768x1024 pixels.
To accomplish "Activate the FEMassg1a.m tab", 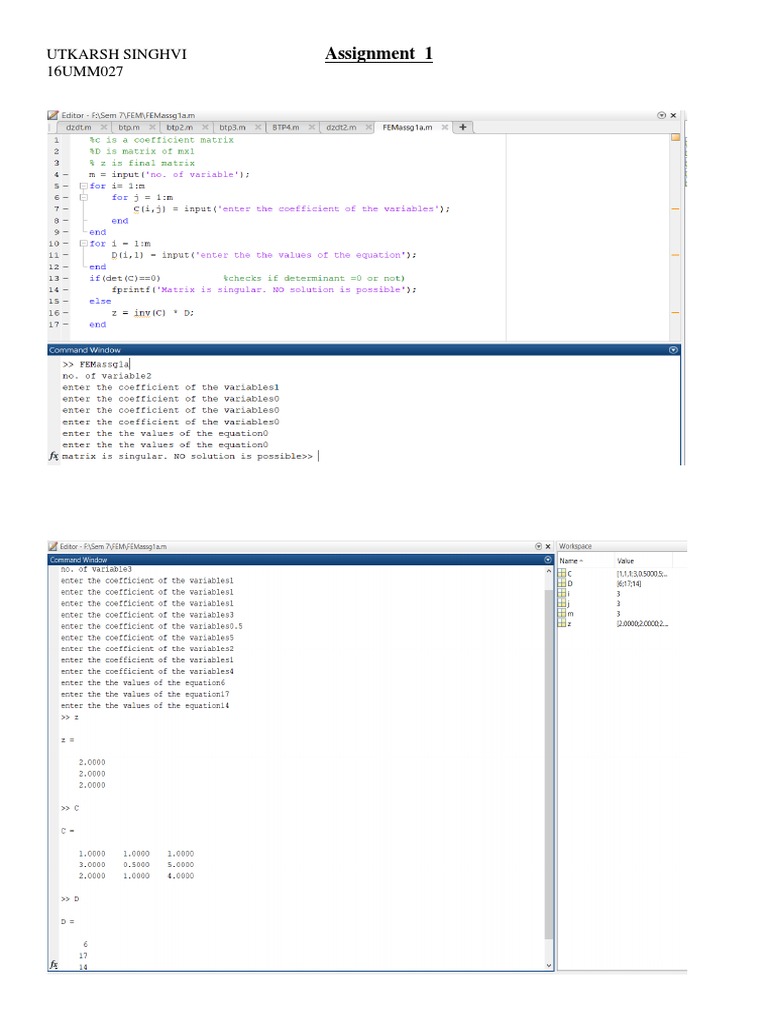I will pyautogui.click(x=407, y=127).
